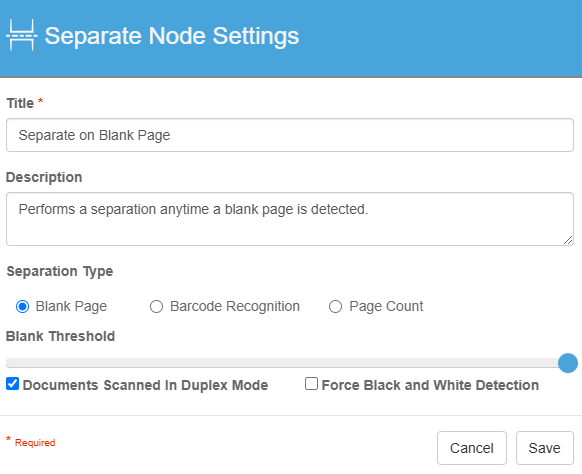The width and height of the screenshot is (582, 474).
Task: Cancel the node settings dialog
Action: point(472,448)
